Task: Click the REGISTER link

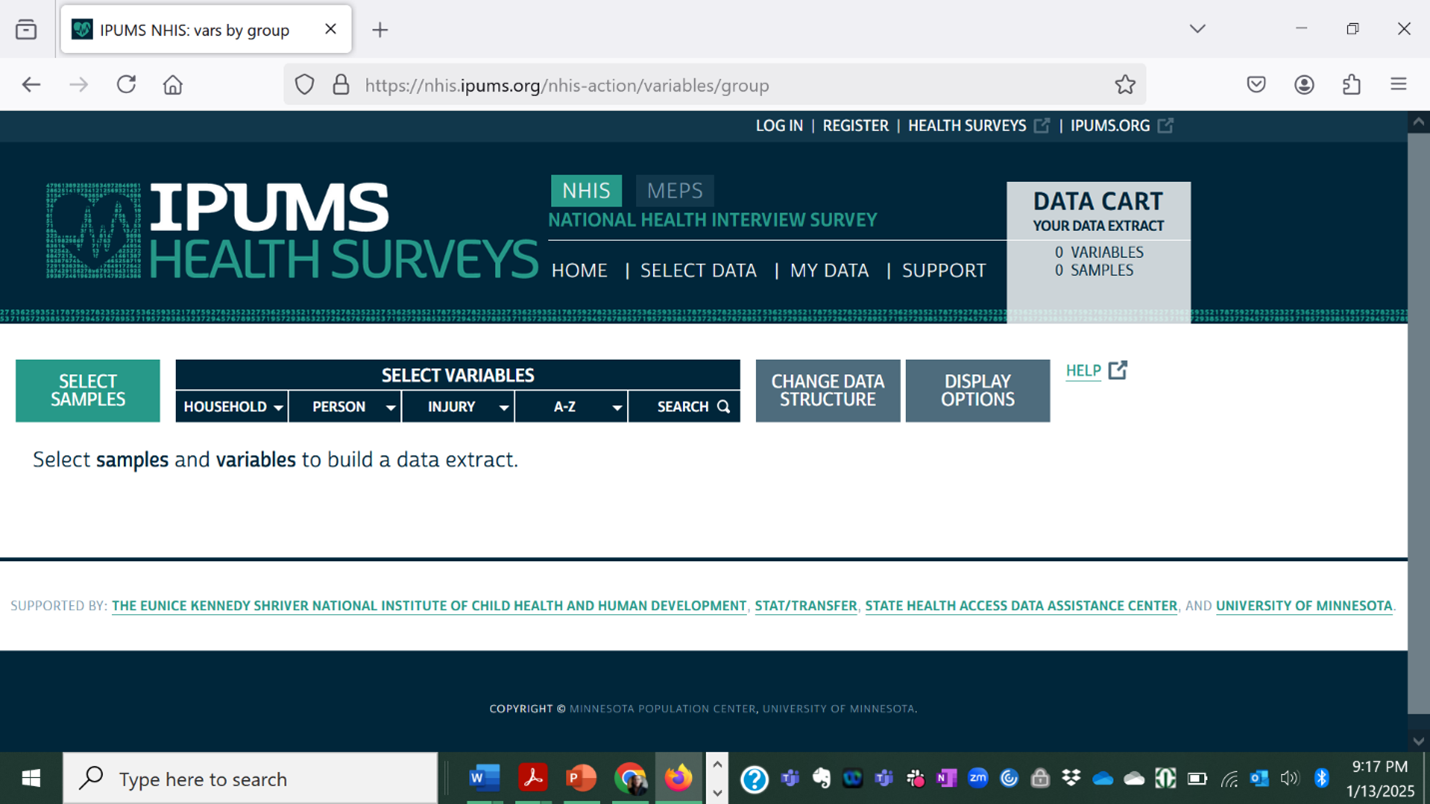Action: (x=855, y=126)
